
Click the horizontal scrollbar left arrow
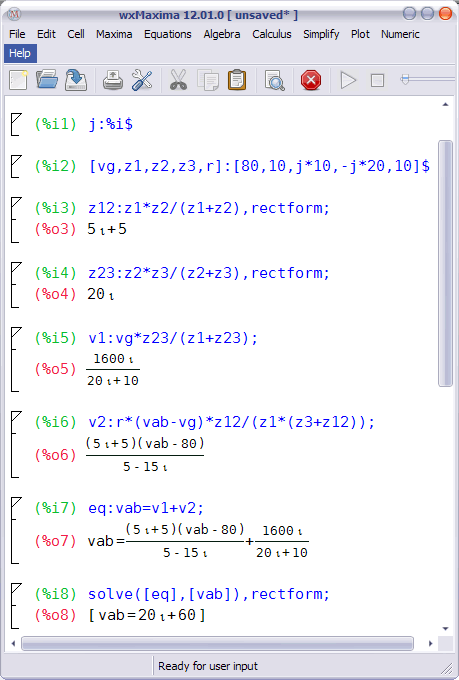click(x=13, y=644)
